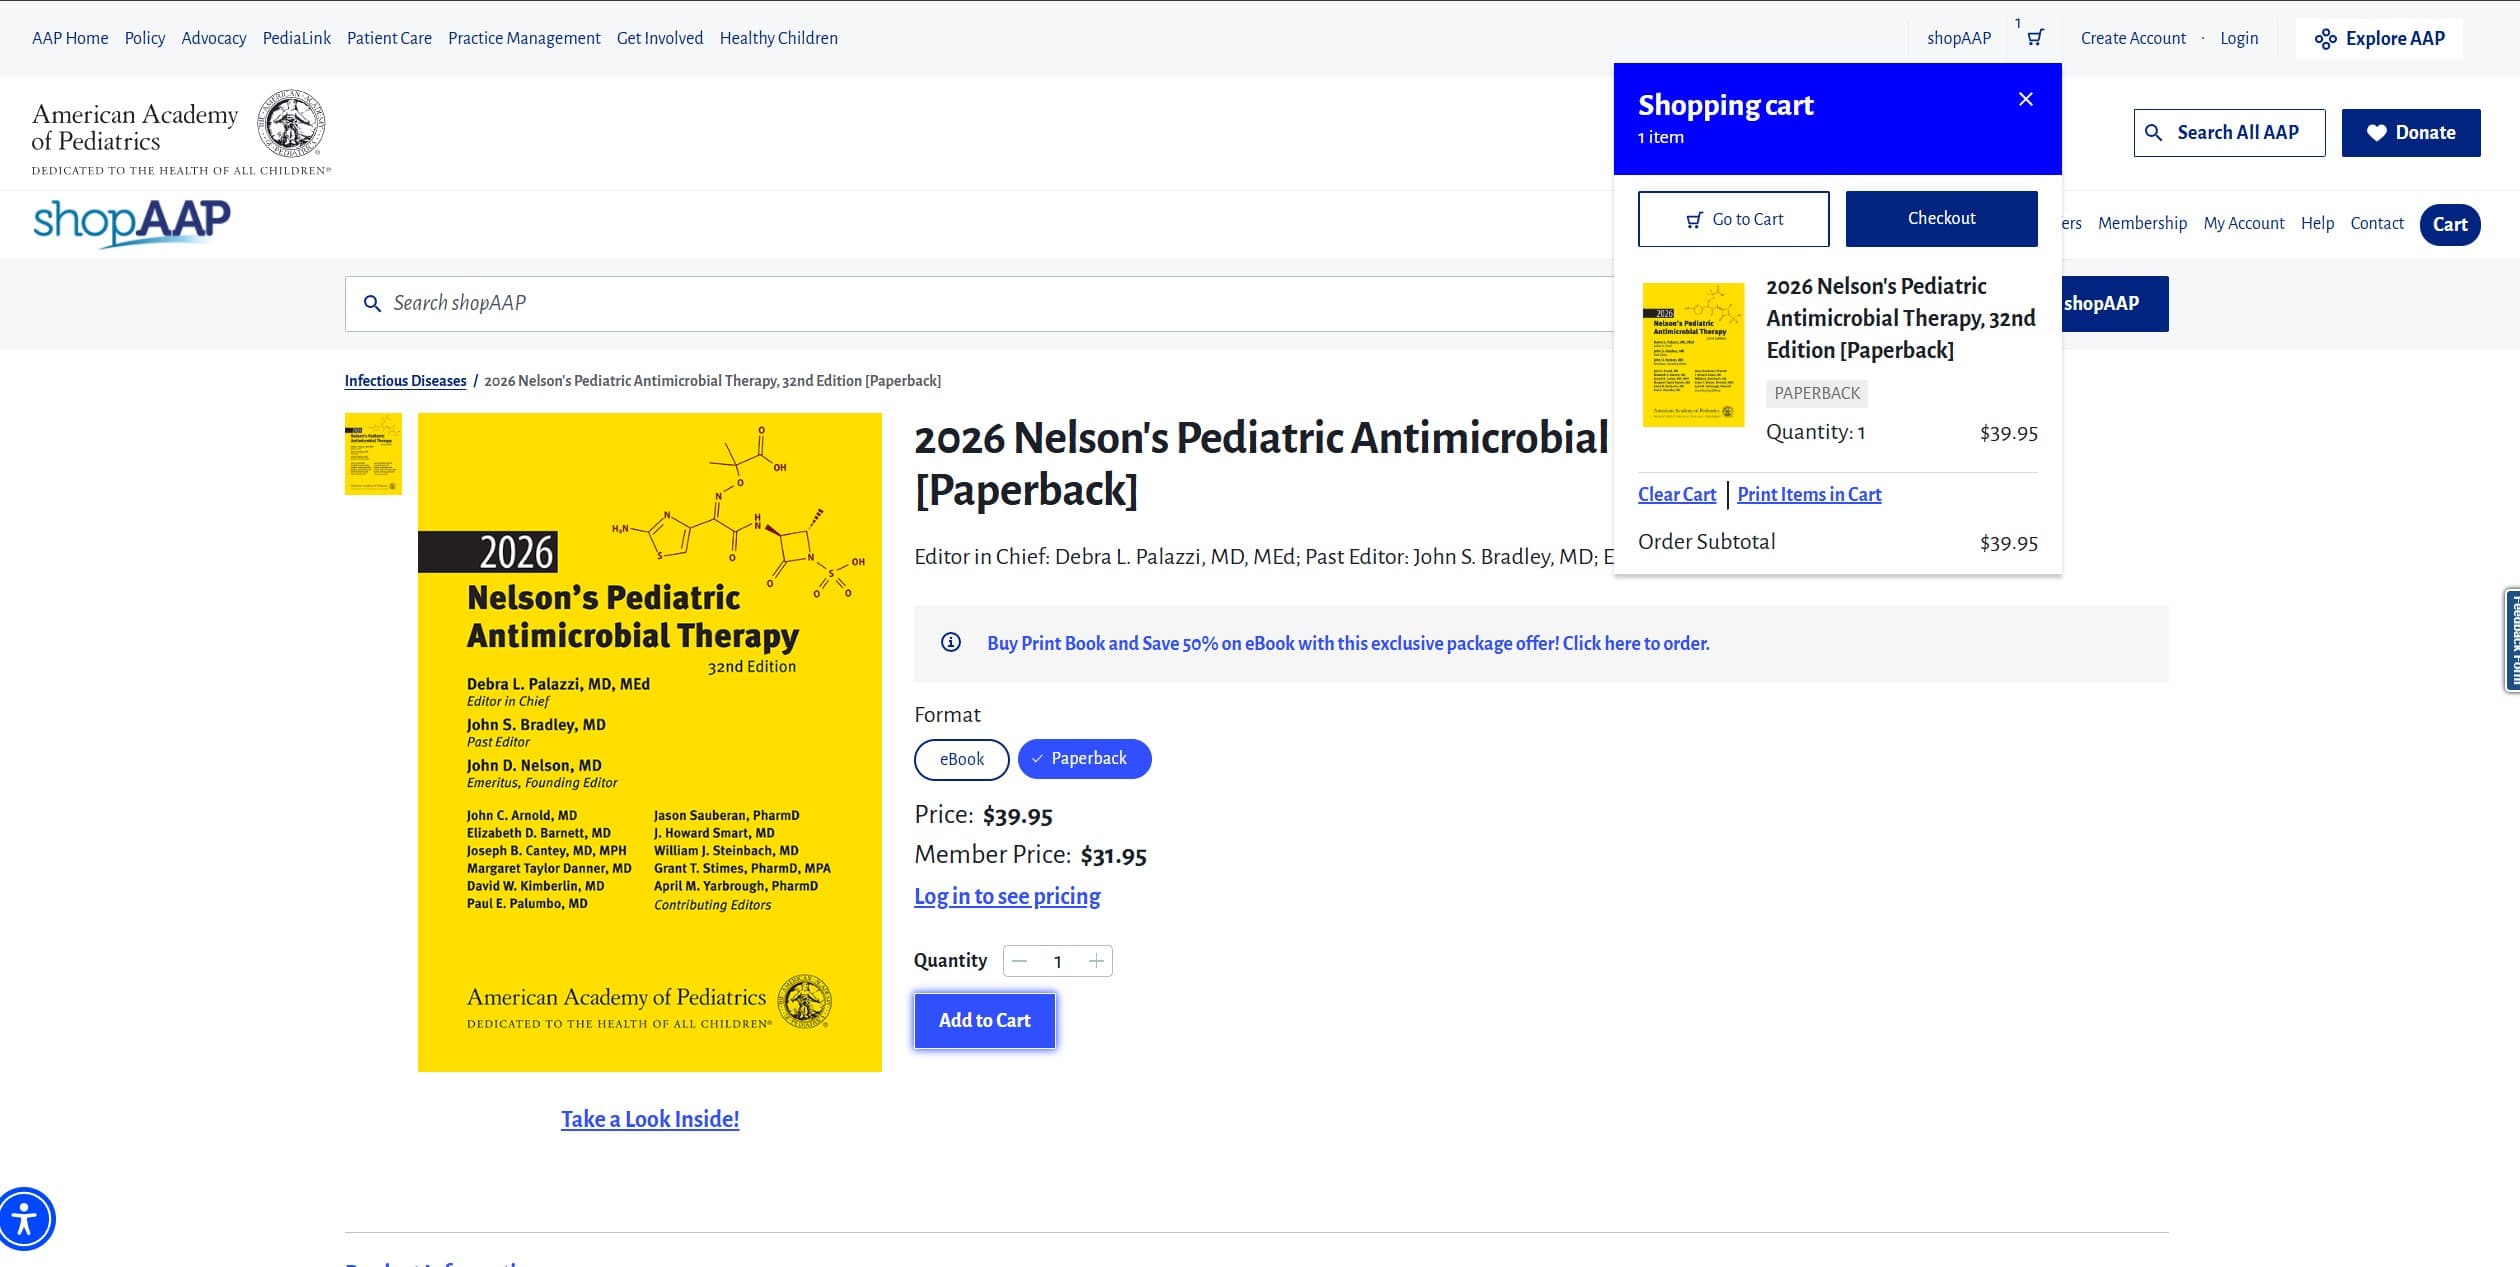This screenshot has width=2520, height=1267.
Task: Open the PediaLink menu item
Action: [297, 38]
